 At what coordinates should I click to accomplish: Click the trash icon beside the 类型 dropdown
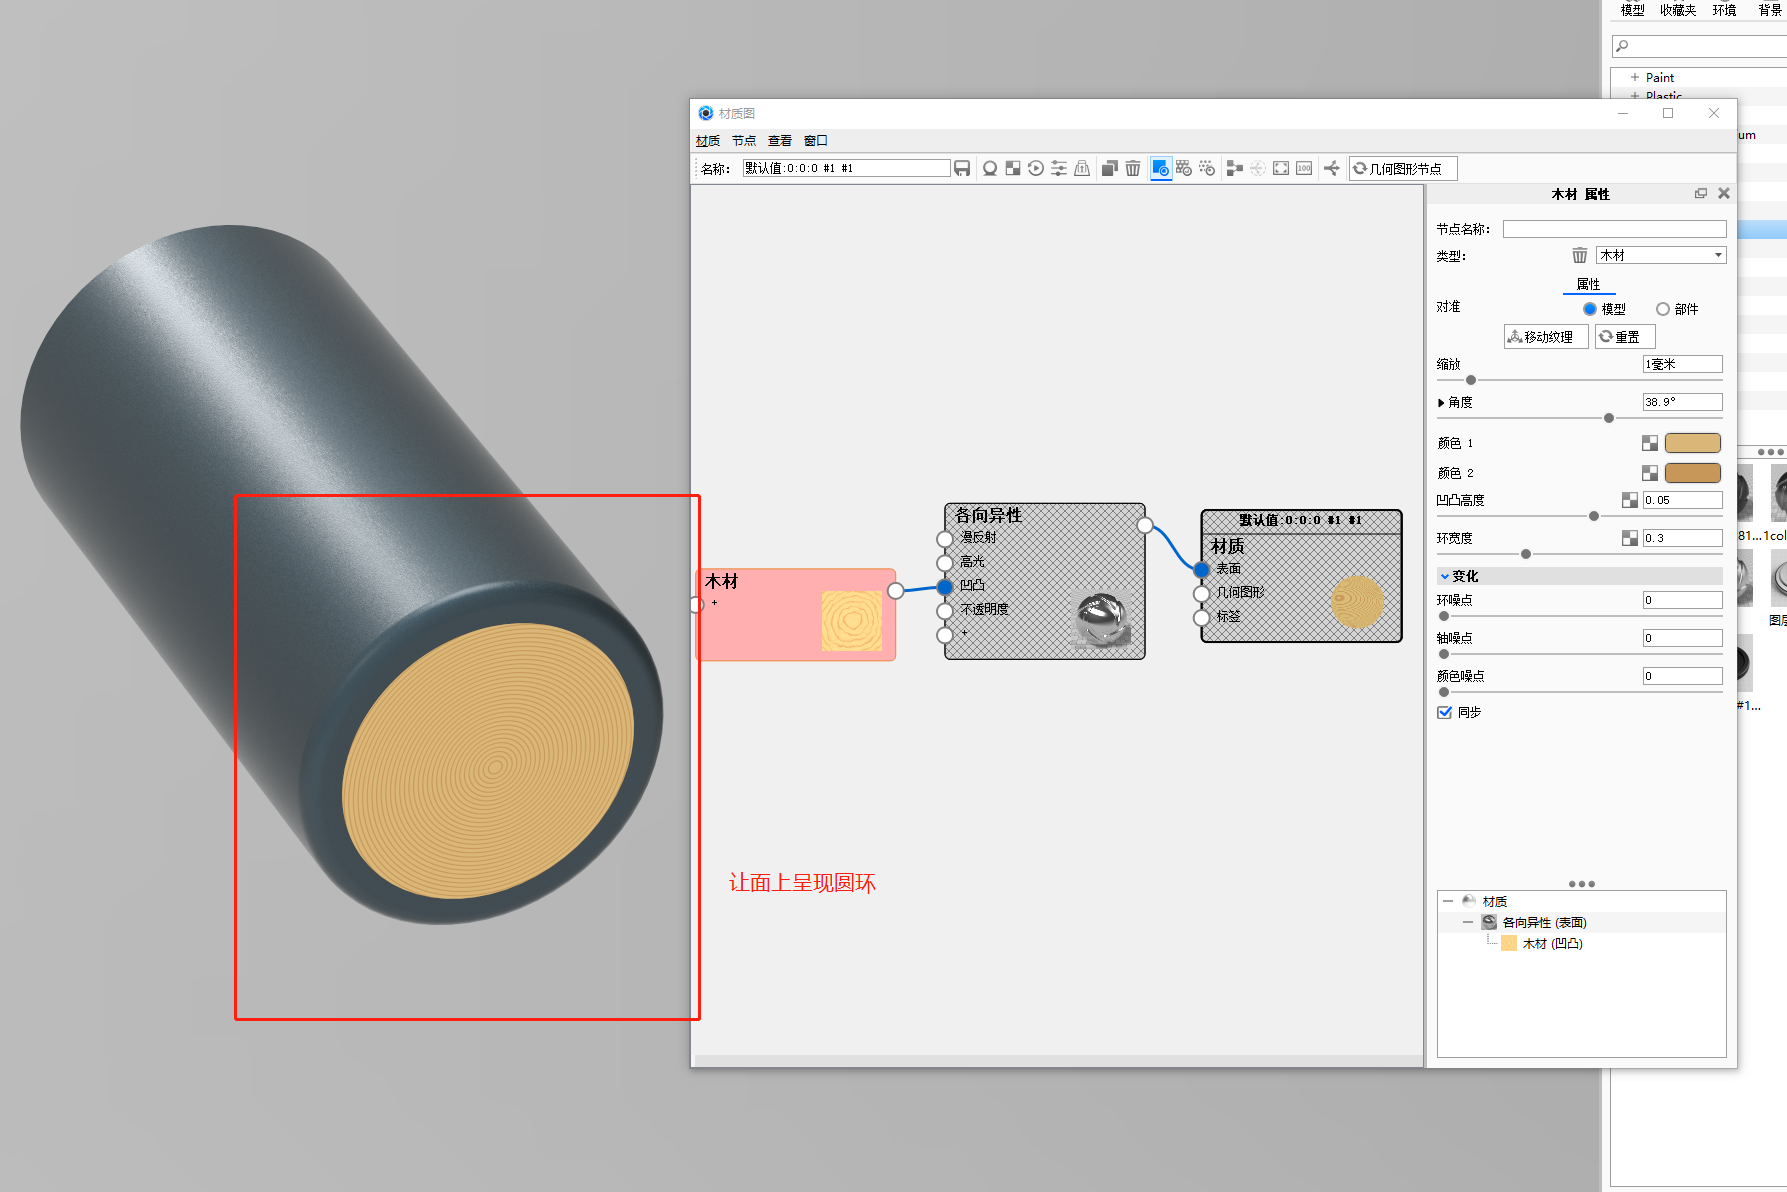(x=1580, y=255)
